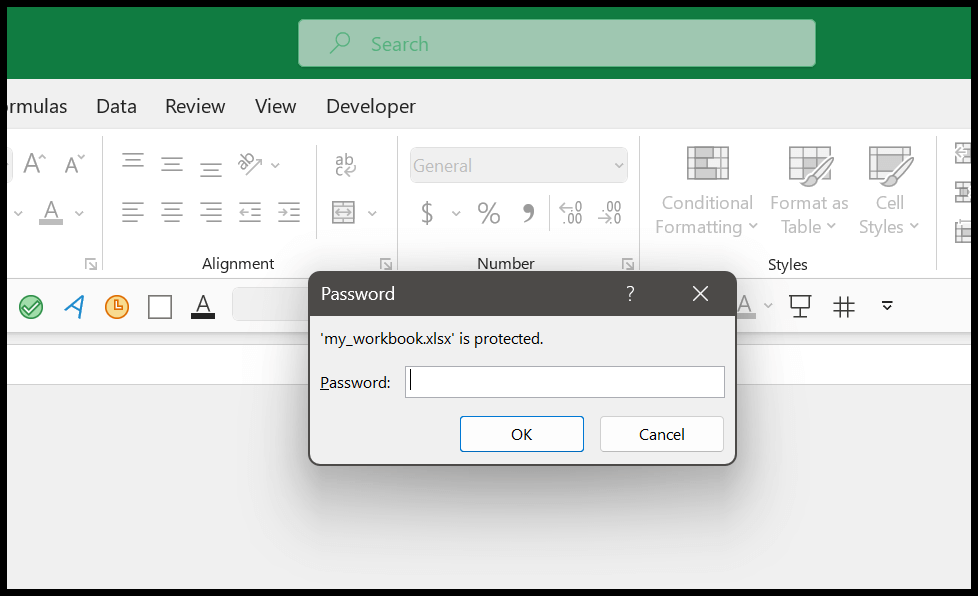
Task: Switch to the Formulas tab
Action: coord(37,107)
